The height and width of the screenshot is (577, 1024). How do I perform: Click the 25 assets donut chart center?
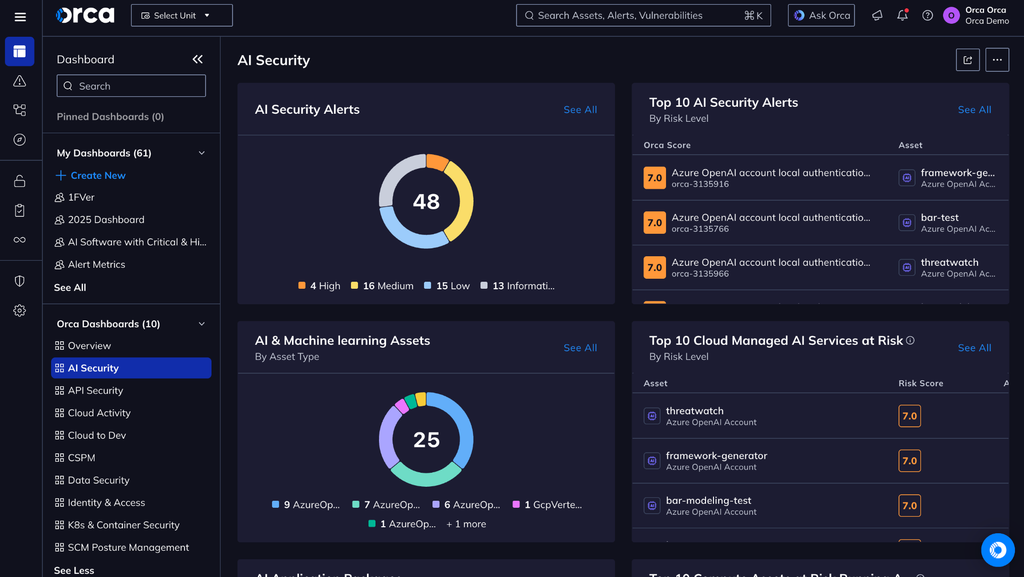tap(426, 439)
